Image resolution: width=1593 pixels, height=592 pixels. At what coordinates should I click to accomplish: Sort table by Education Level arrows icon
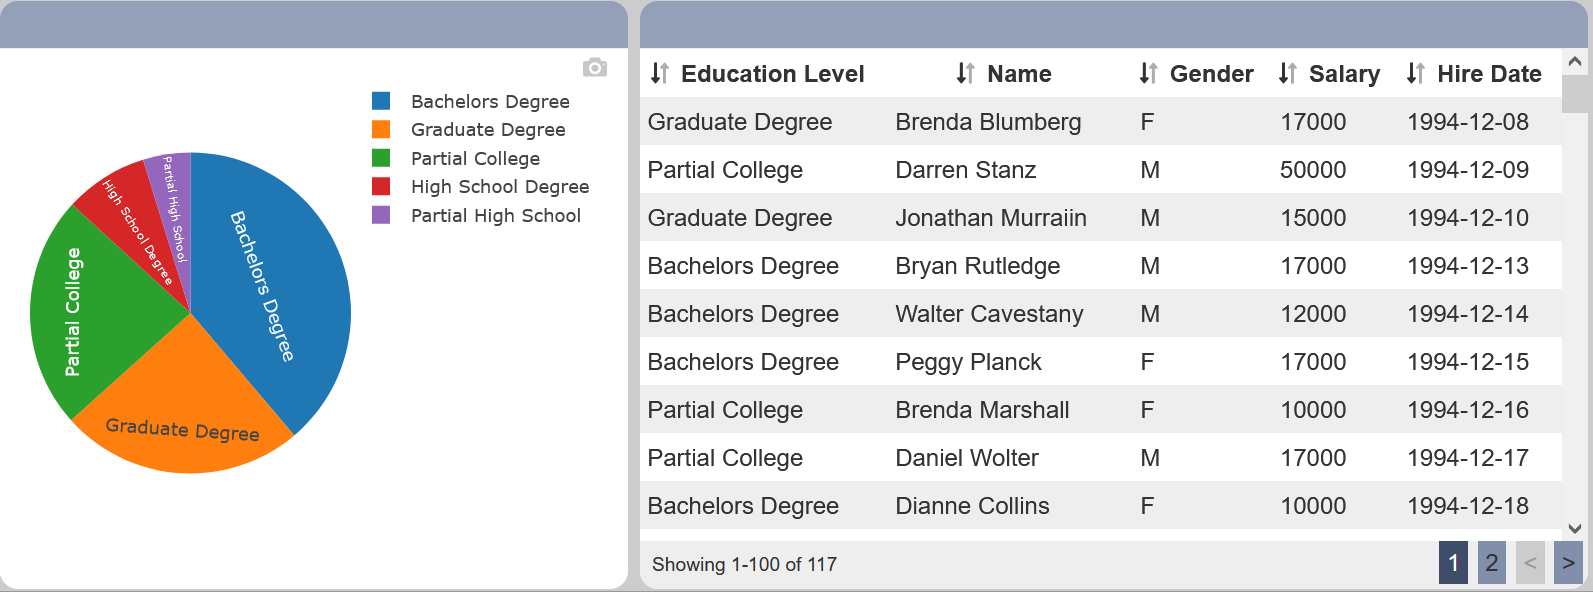point(660,73)
